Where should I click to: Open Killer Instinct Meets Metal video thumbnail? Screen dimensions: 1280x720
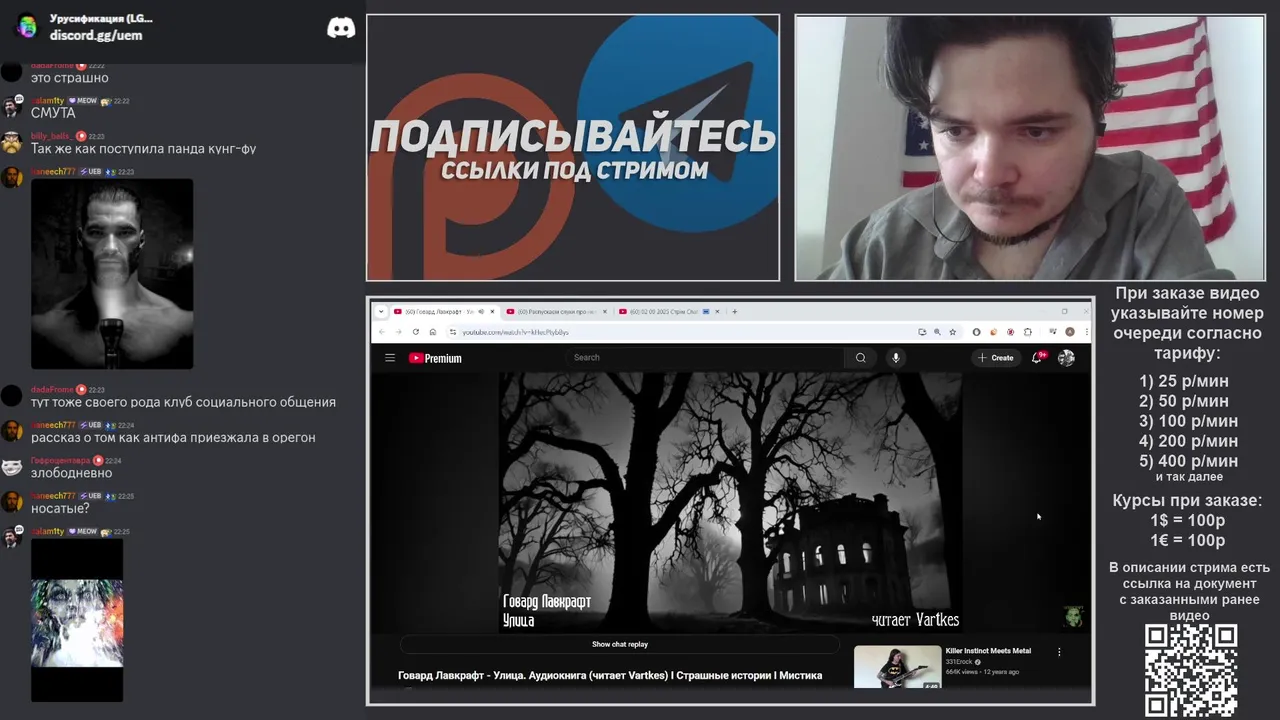897,666
